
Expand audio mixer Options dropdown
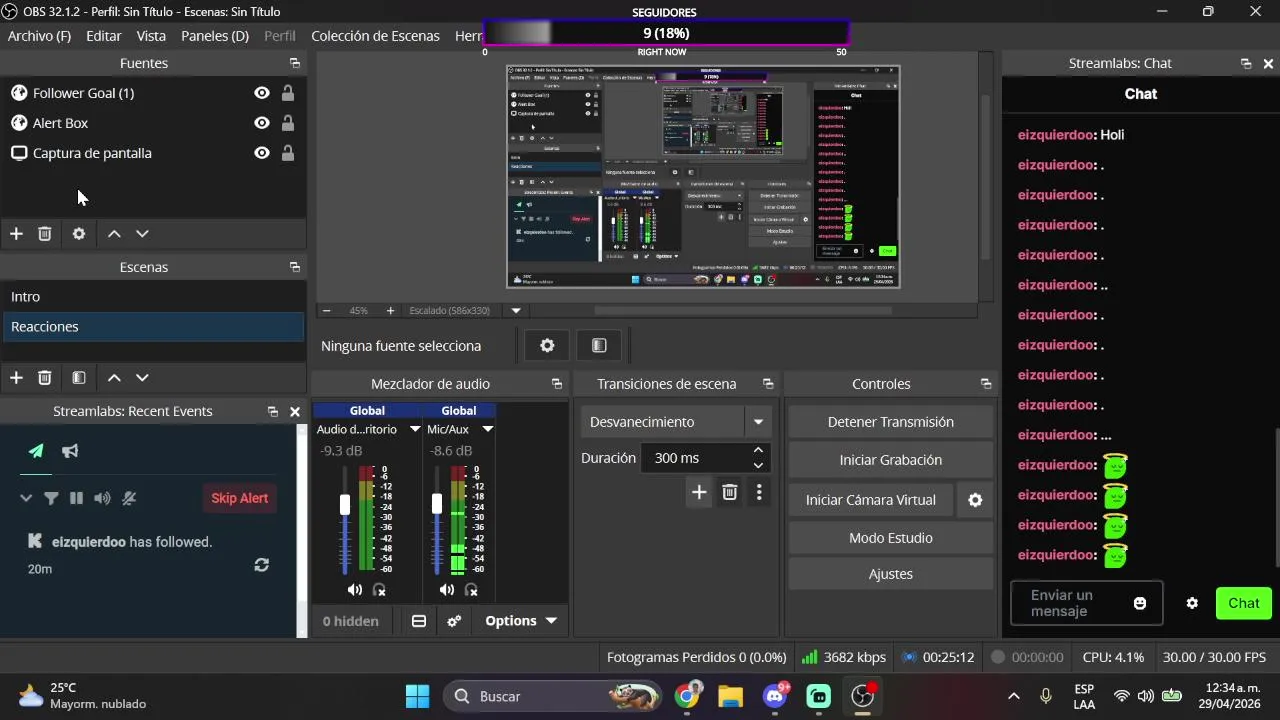(x=521, y=621)
